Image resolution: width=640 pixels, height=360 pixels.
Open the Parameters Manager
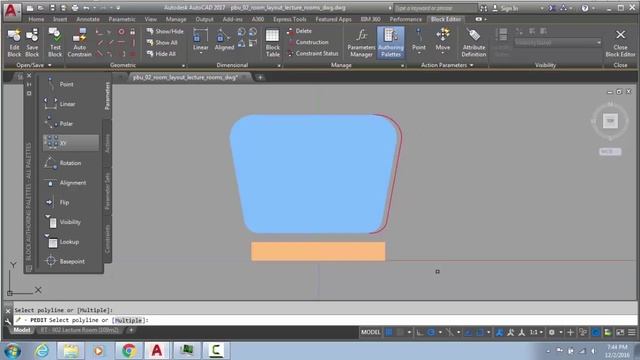pyautogui.click(x=361, y=43)
